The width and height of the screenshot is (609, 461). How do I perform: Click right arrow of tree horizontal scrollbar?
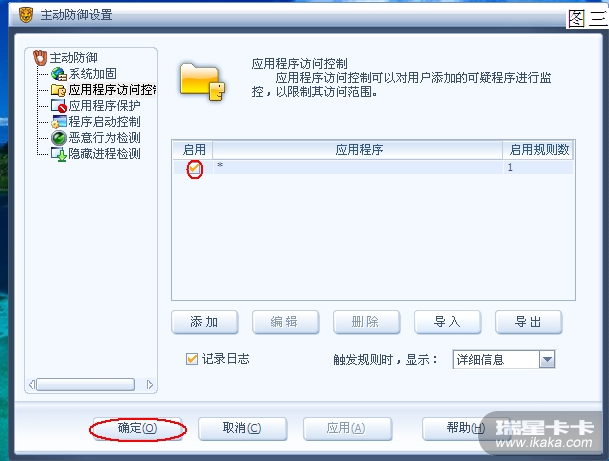click(150, 384)
